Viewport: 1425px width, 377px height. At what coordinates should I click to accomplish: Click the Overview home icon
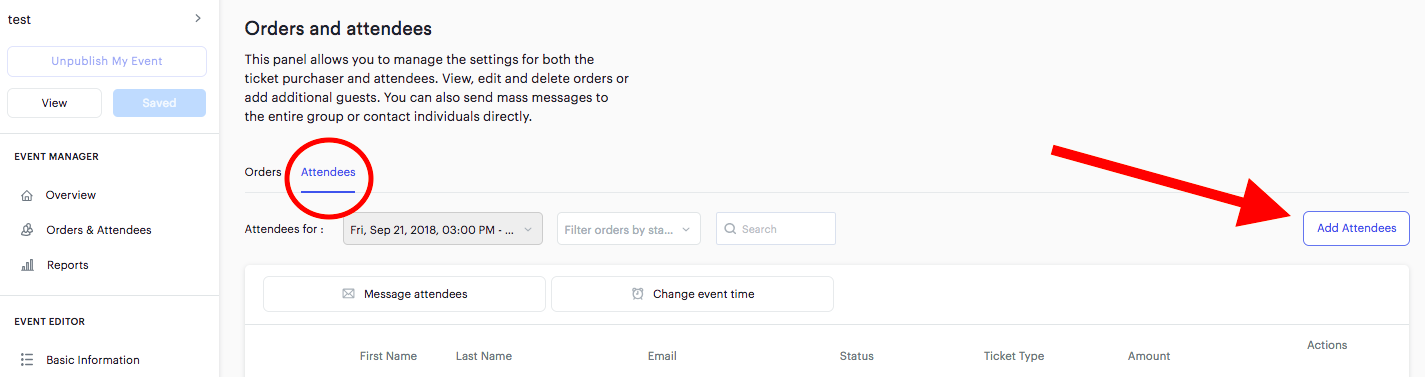pyautogui.click(x=27, y=195)
